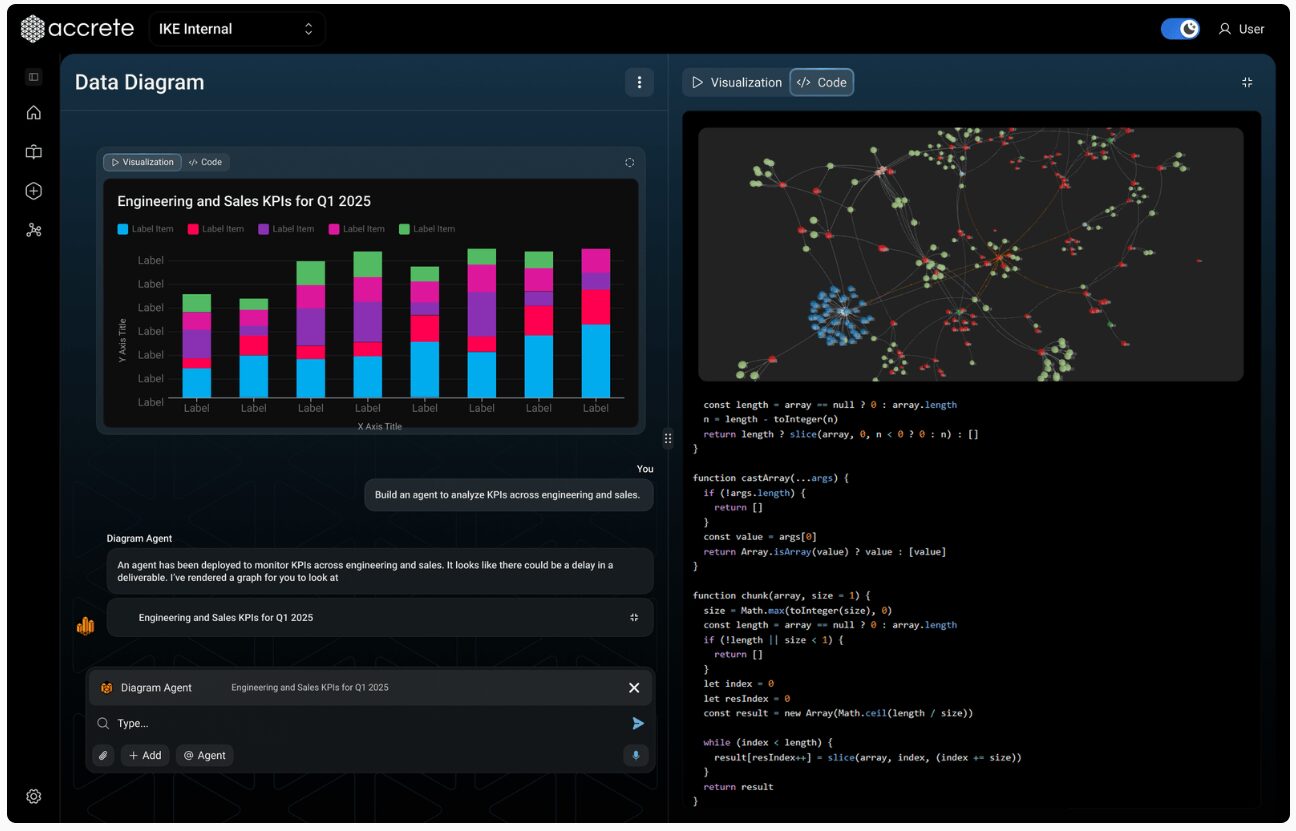Expand the Engineering and Sales KPIs result card
The height and width of the screenshot is (831, 1296).
pyautogui.click(x=634, y=617)
